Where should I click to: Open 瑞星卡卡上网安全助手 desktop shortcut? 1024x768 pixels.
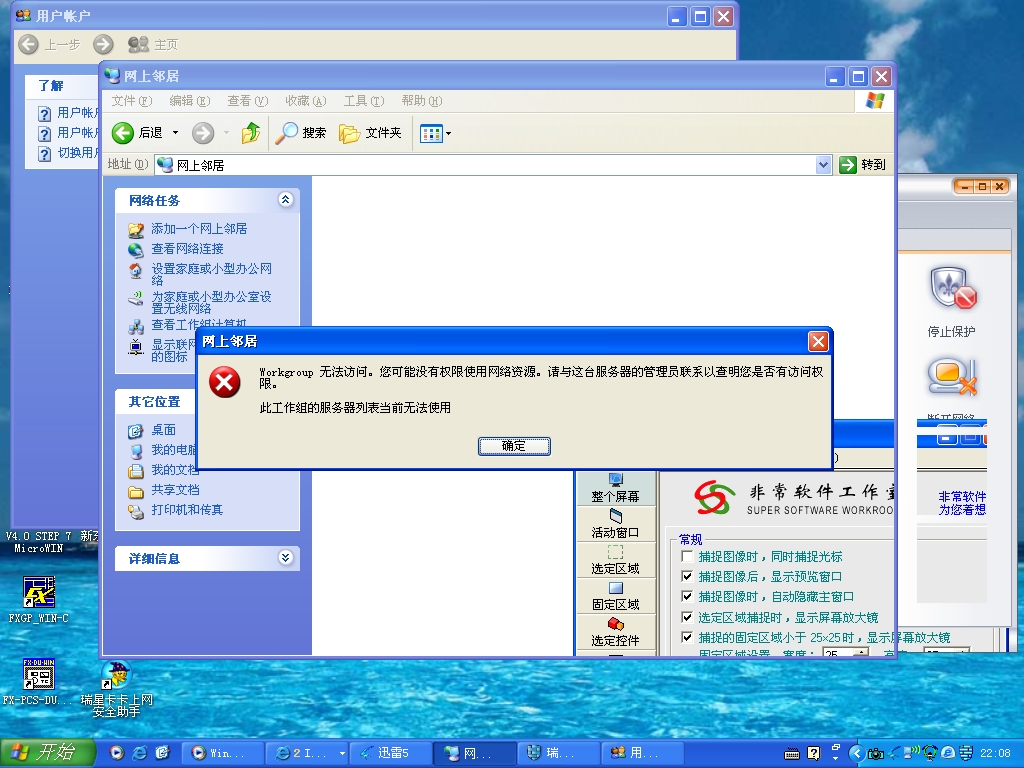point(116,688)
